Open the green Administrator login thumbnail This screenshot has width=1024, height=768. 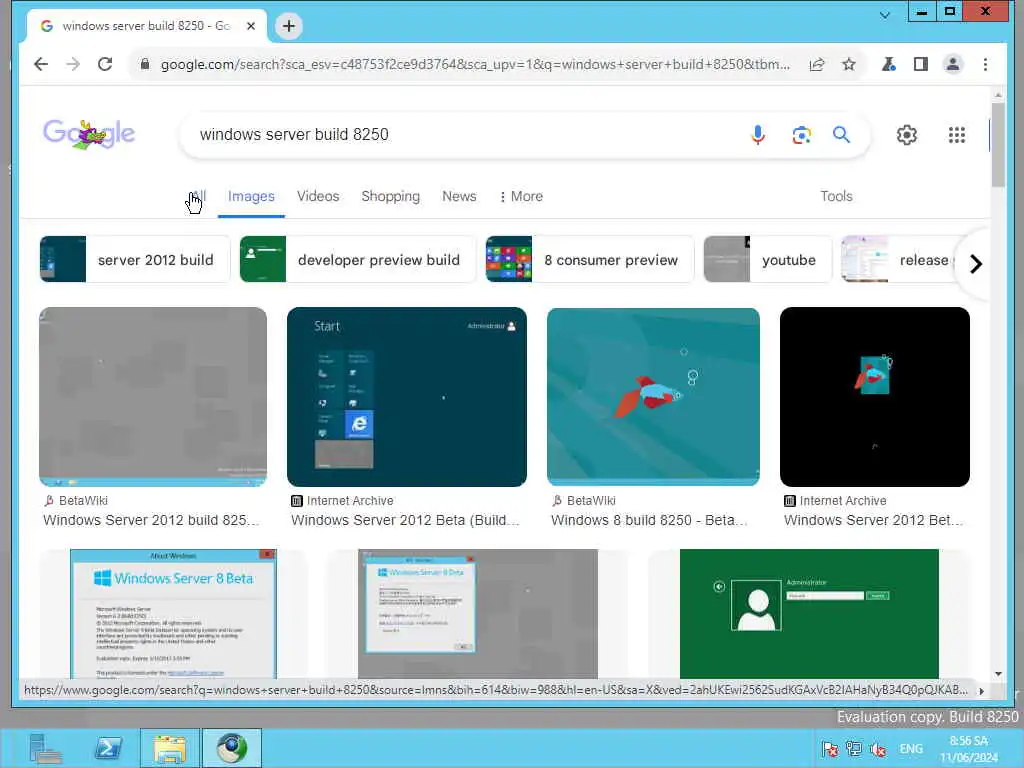(809, 613)
